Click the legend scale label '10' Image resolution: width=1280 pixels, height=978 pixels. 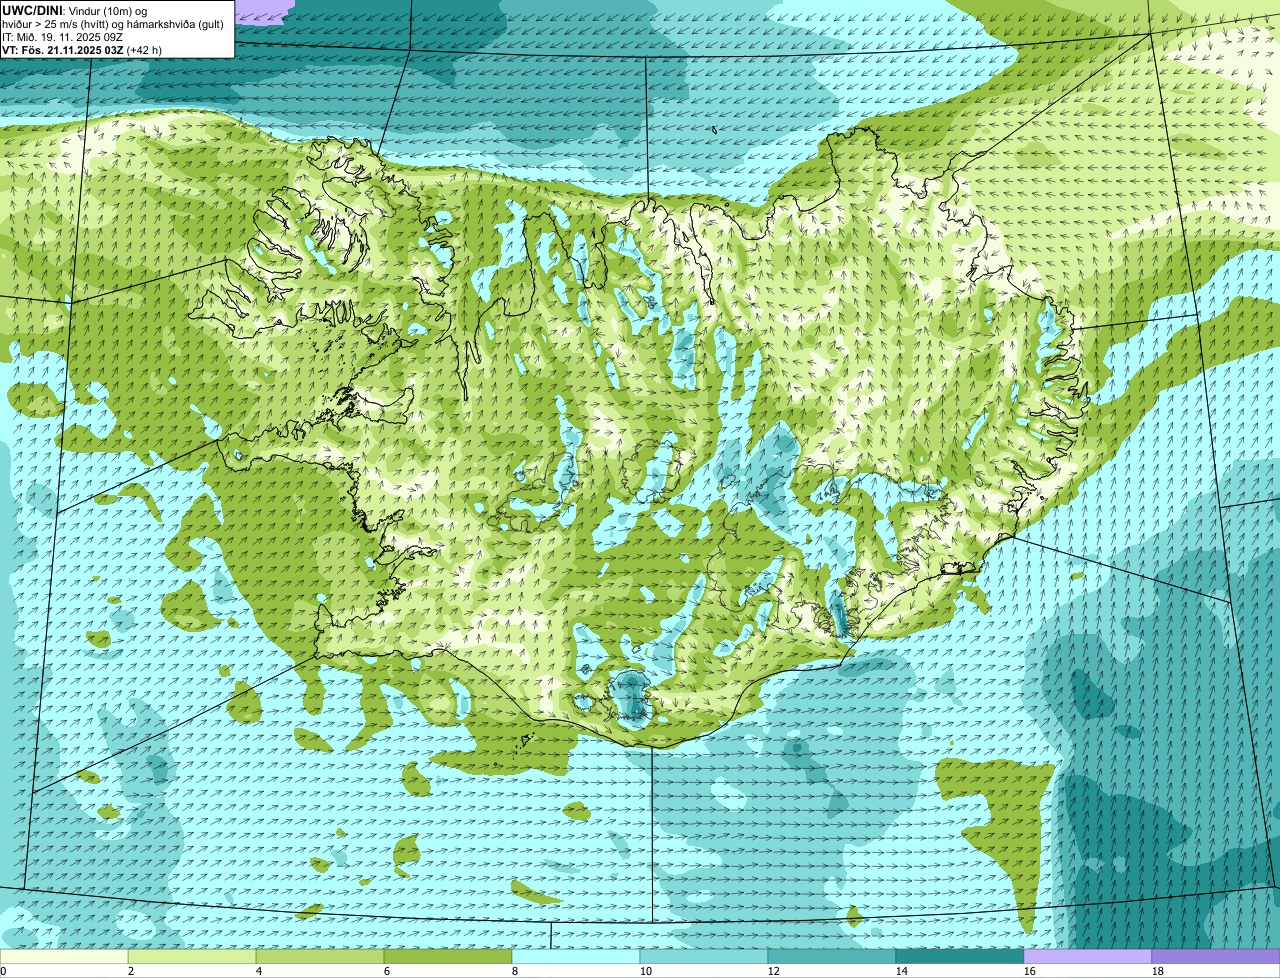point(646,971)
